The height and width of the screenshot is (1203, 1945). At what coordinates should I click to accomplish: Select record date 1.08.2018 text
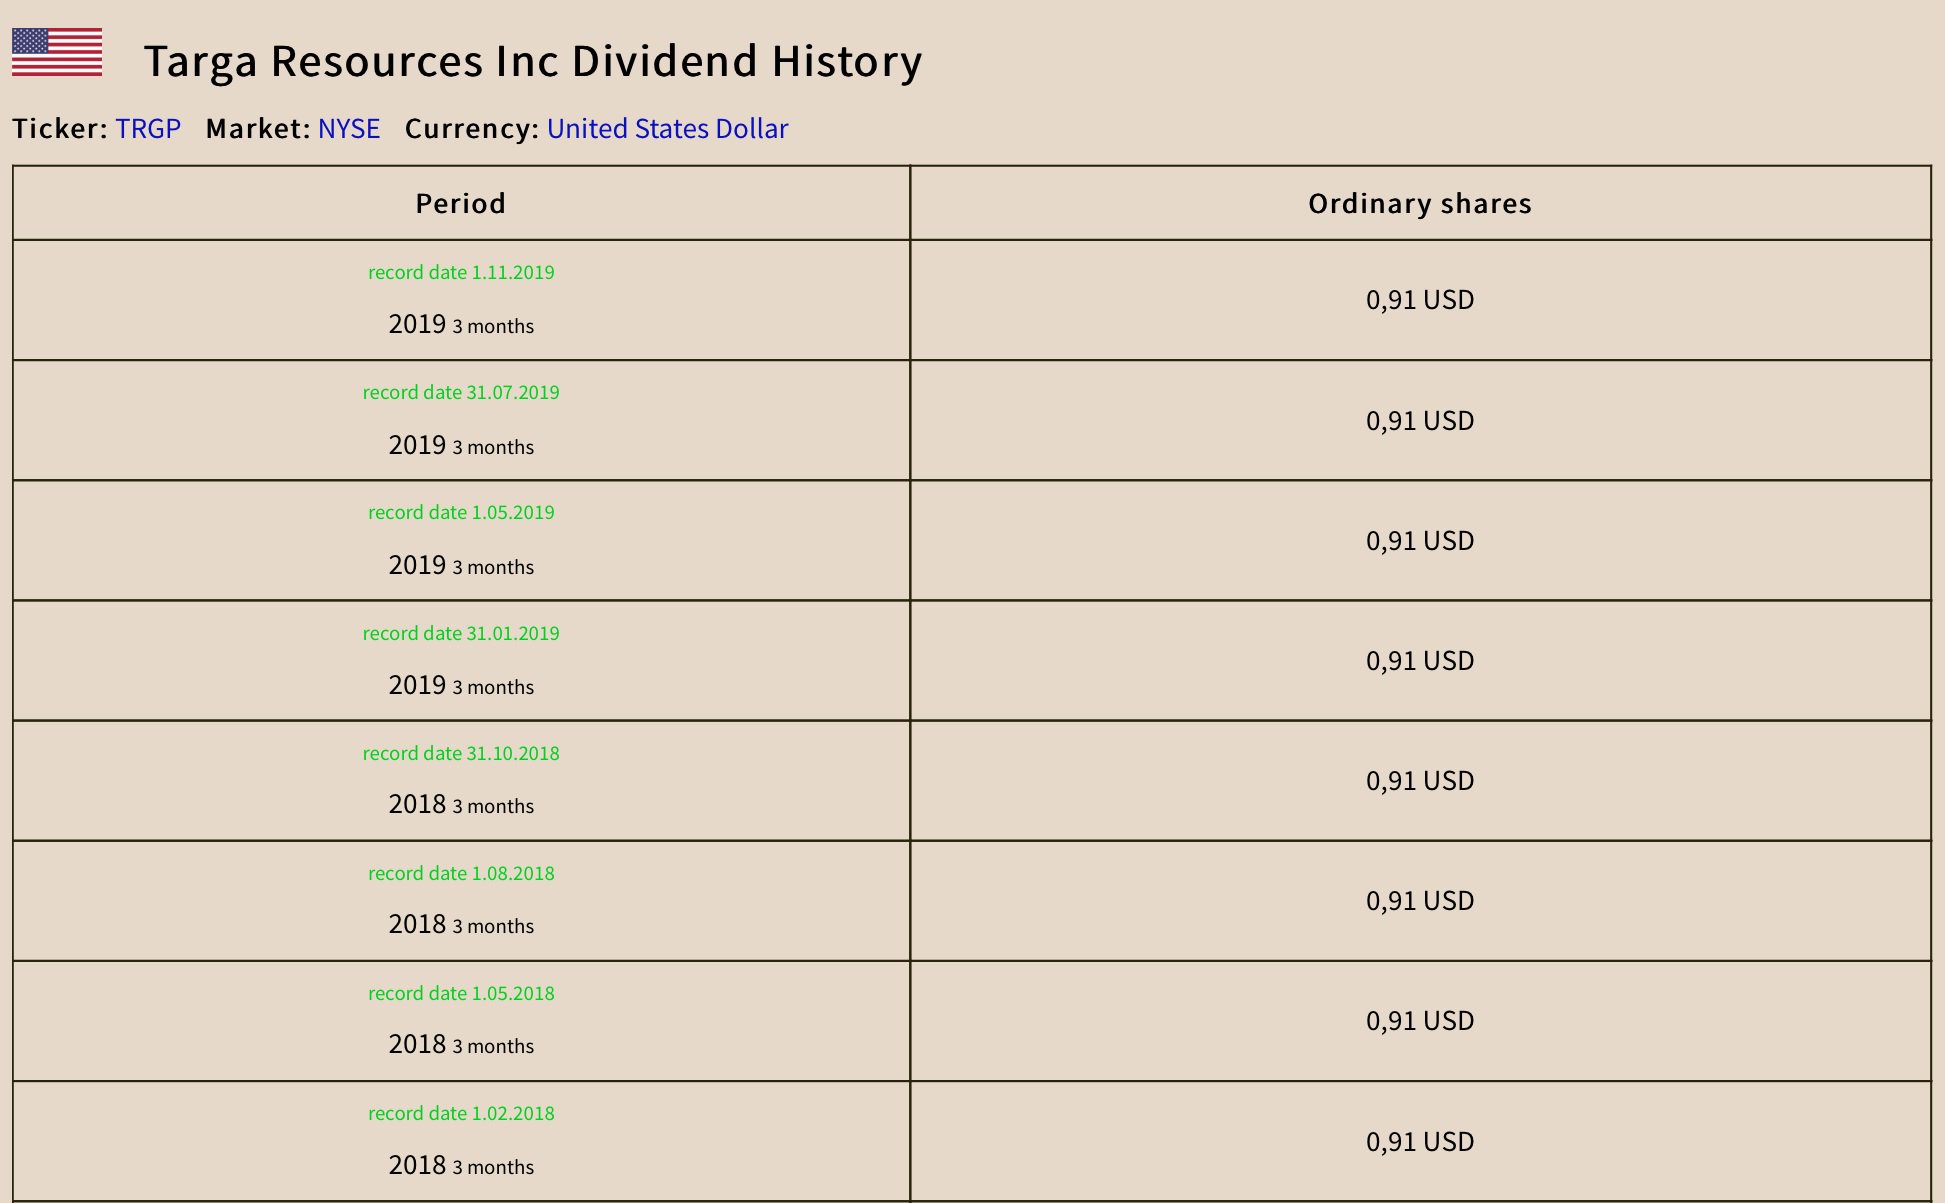pos(461,874)
